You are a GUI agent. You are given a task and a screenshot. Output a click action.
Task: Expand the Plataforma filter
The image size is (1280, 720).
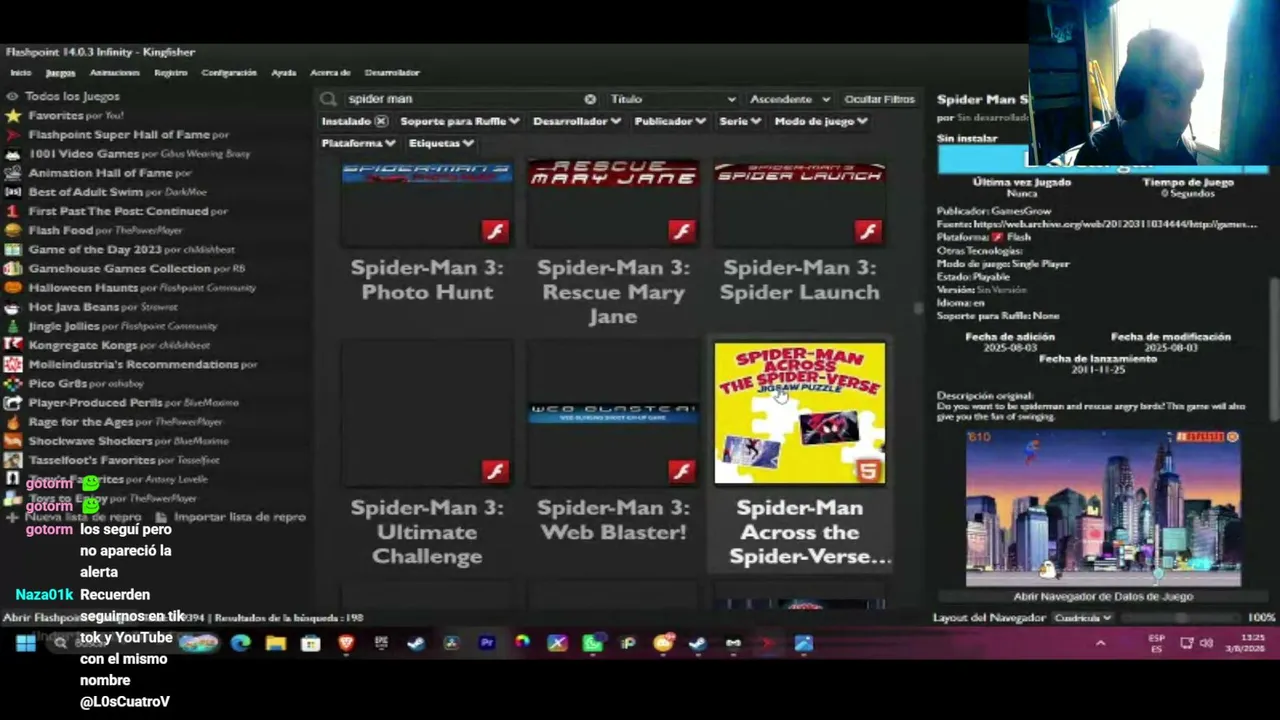pyautogui.click(x=358, y=143)
